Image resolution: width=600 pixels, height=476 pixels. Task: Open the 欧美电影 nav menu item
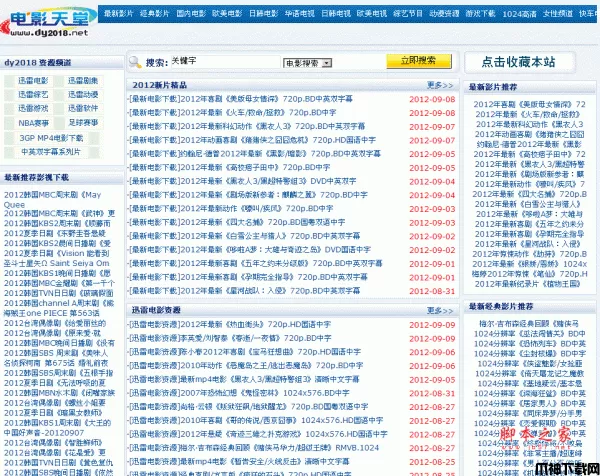[227, 13]
